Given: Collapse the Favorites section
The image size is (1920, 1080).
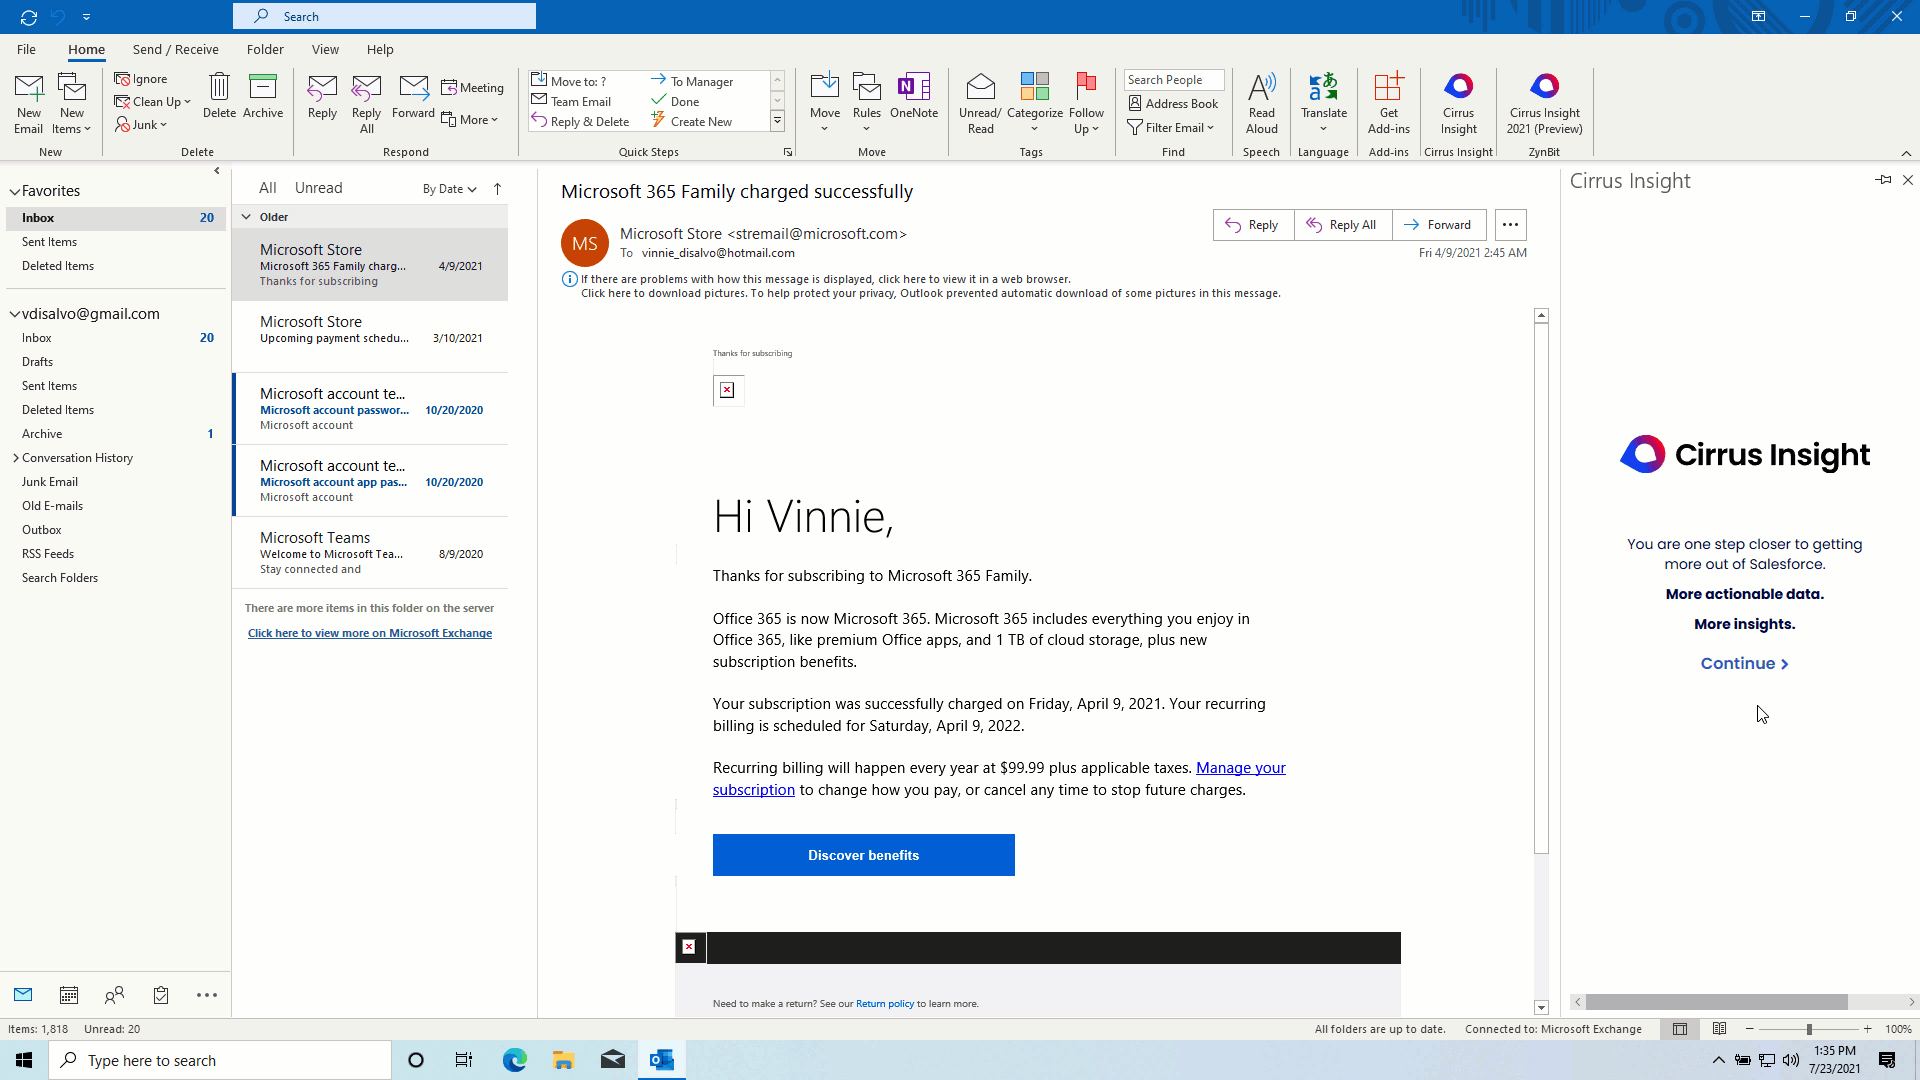Looking at the screenshot, I should [14, 191].
